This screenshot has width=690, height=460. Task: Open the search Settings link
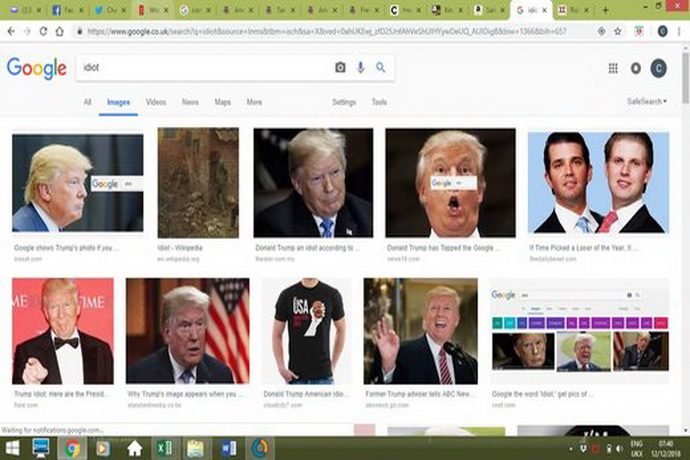tap(344, 102)
